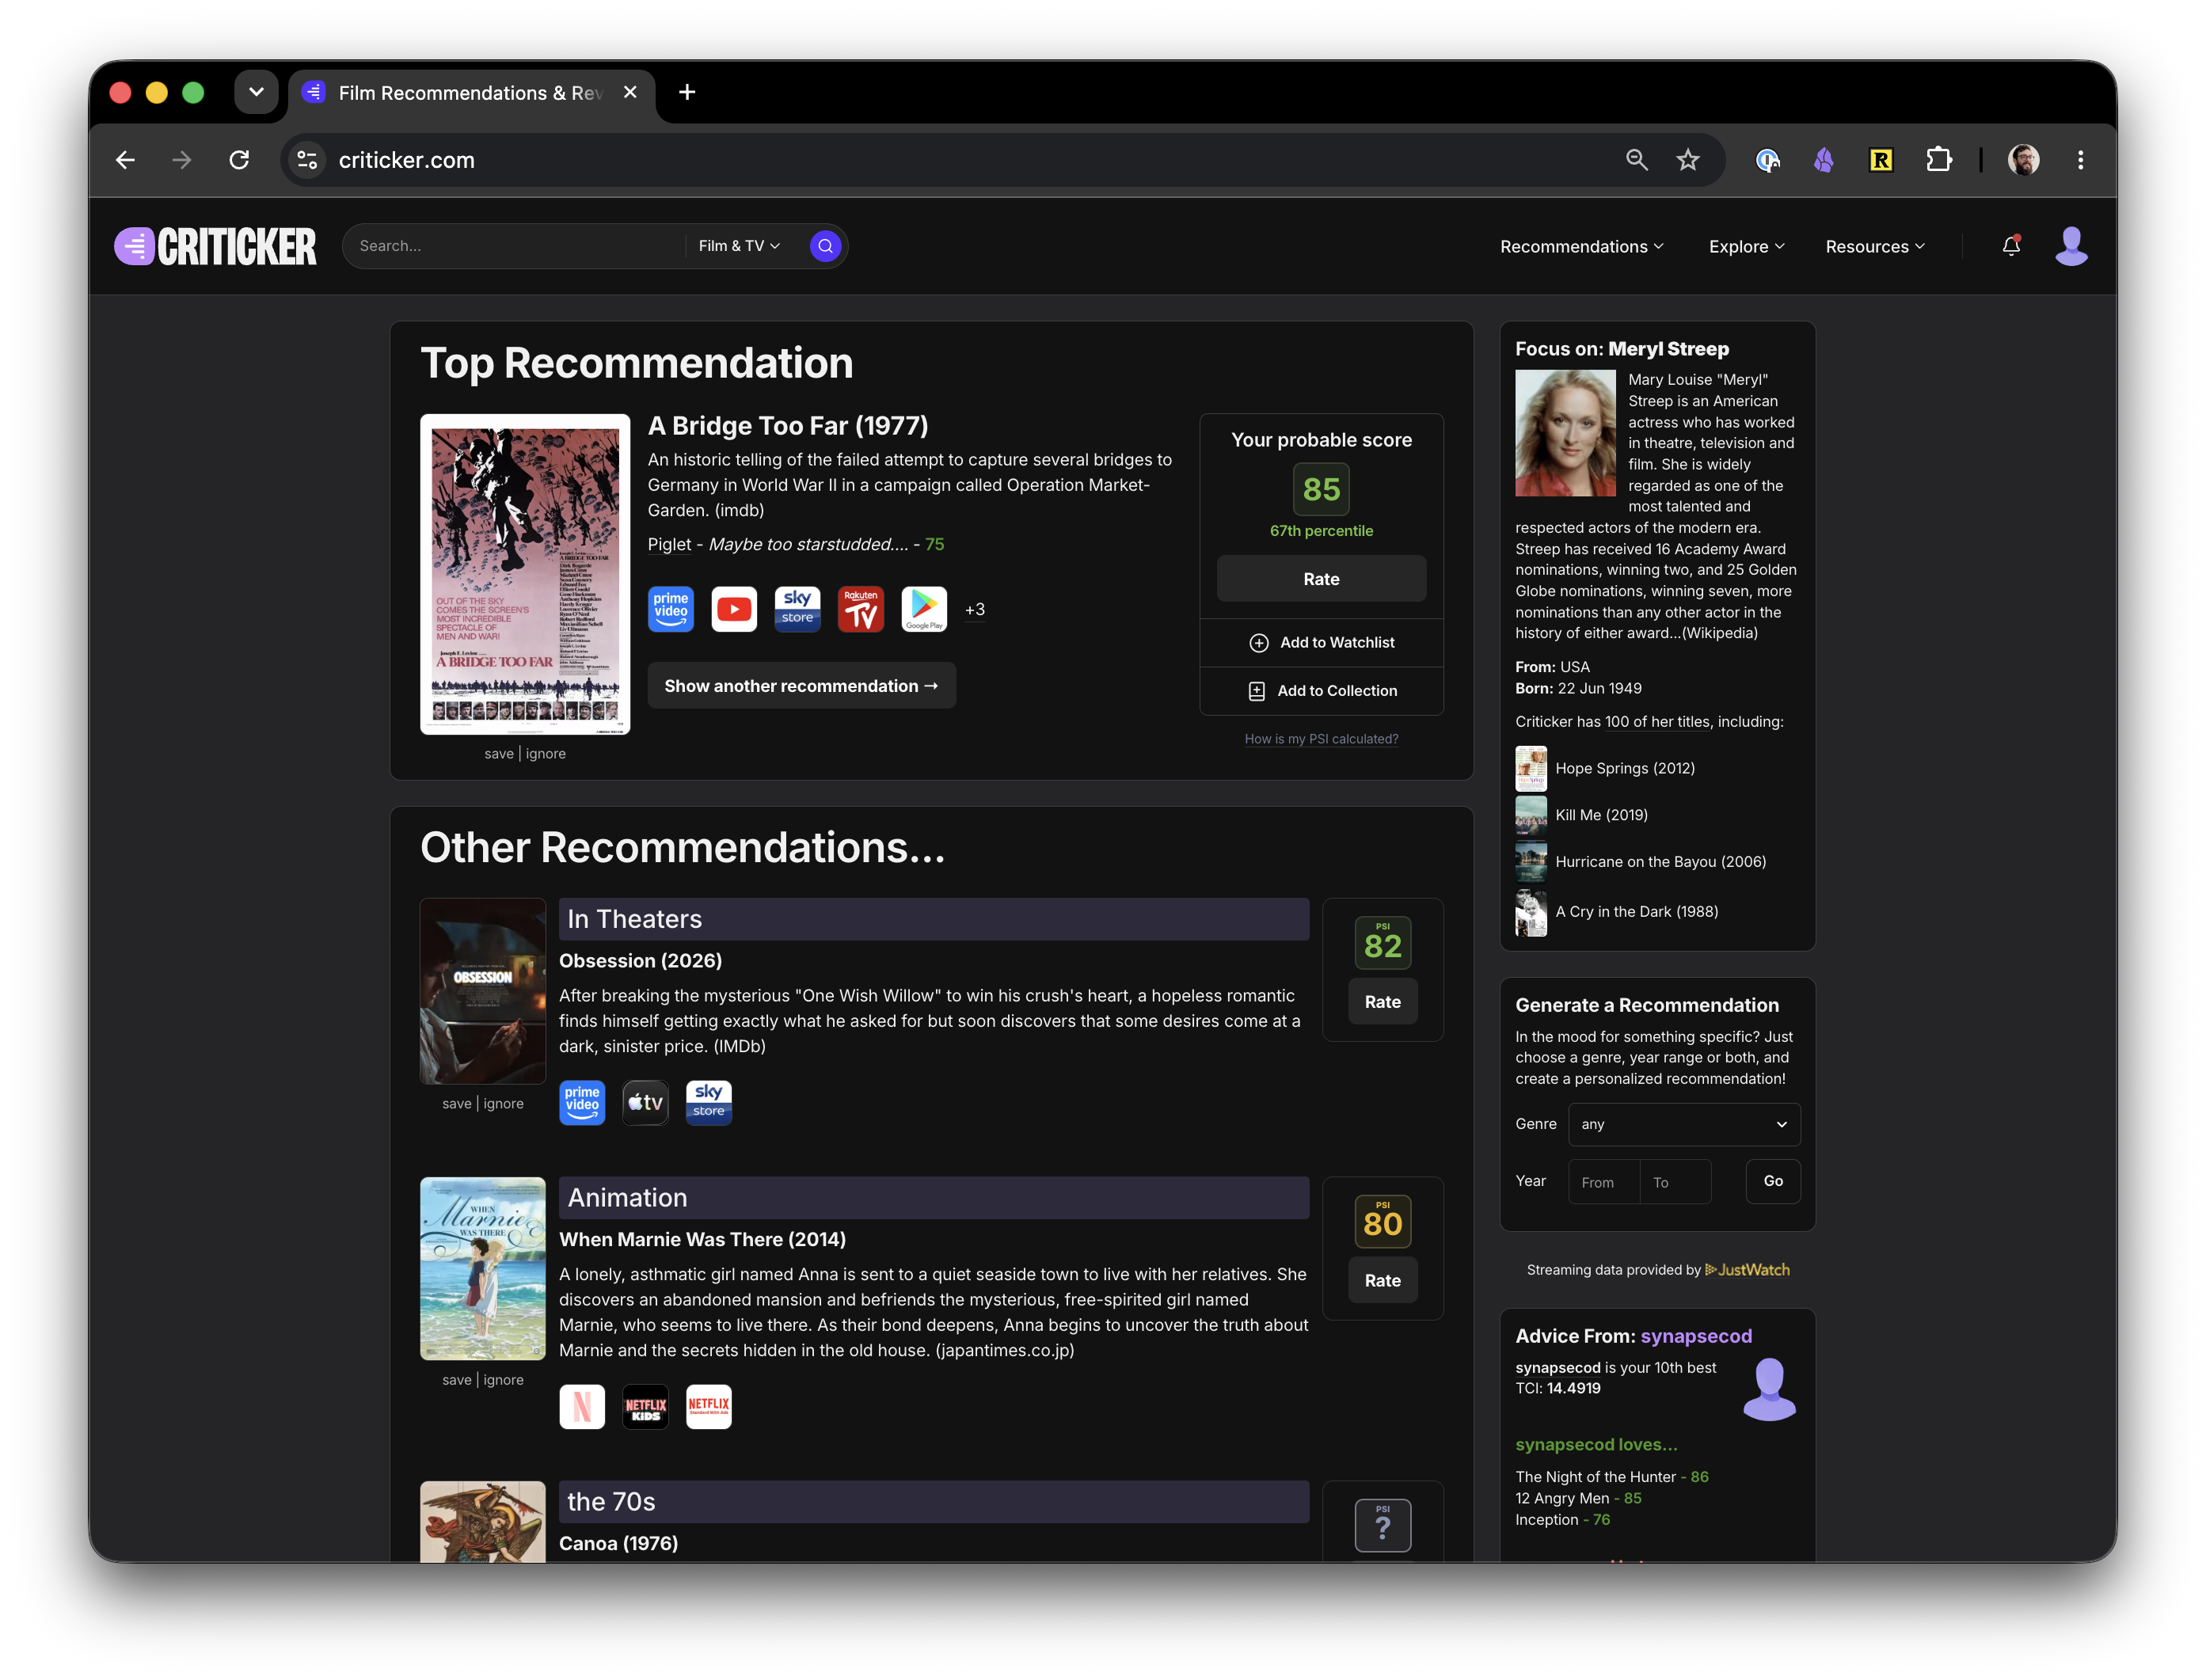Expand the Explore menu

click(x=1746, y=246)
